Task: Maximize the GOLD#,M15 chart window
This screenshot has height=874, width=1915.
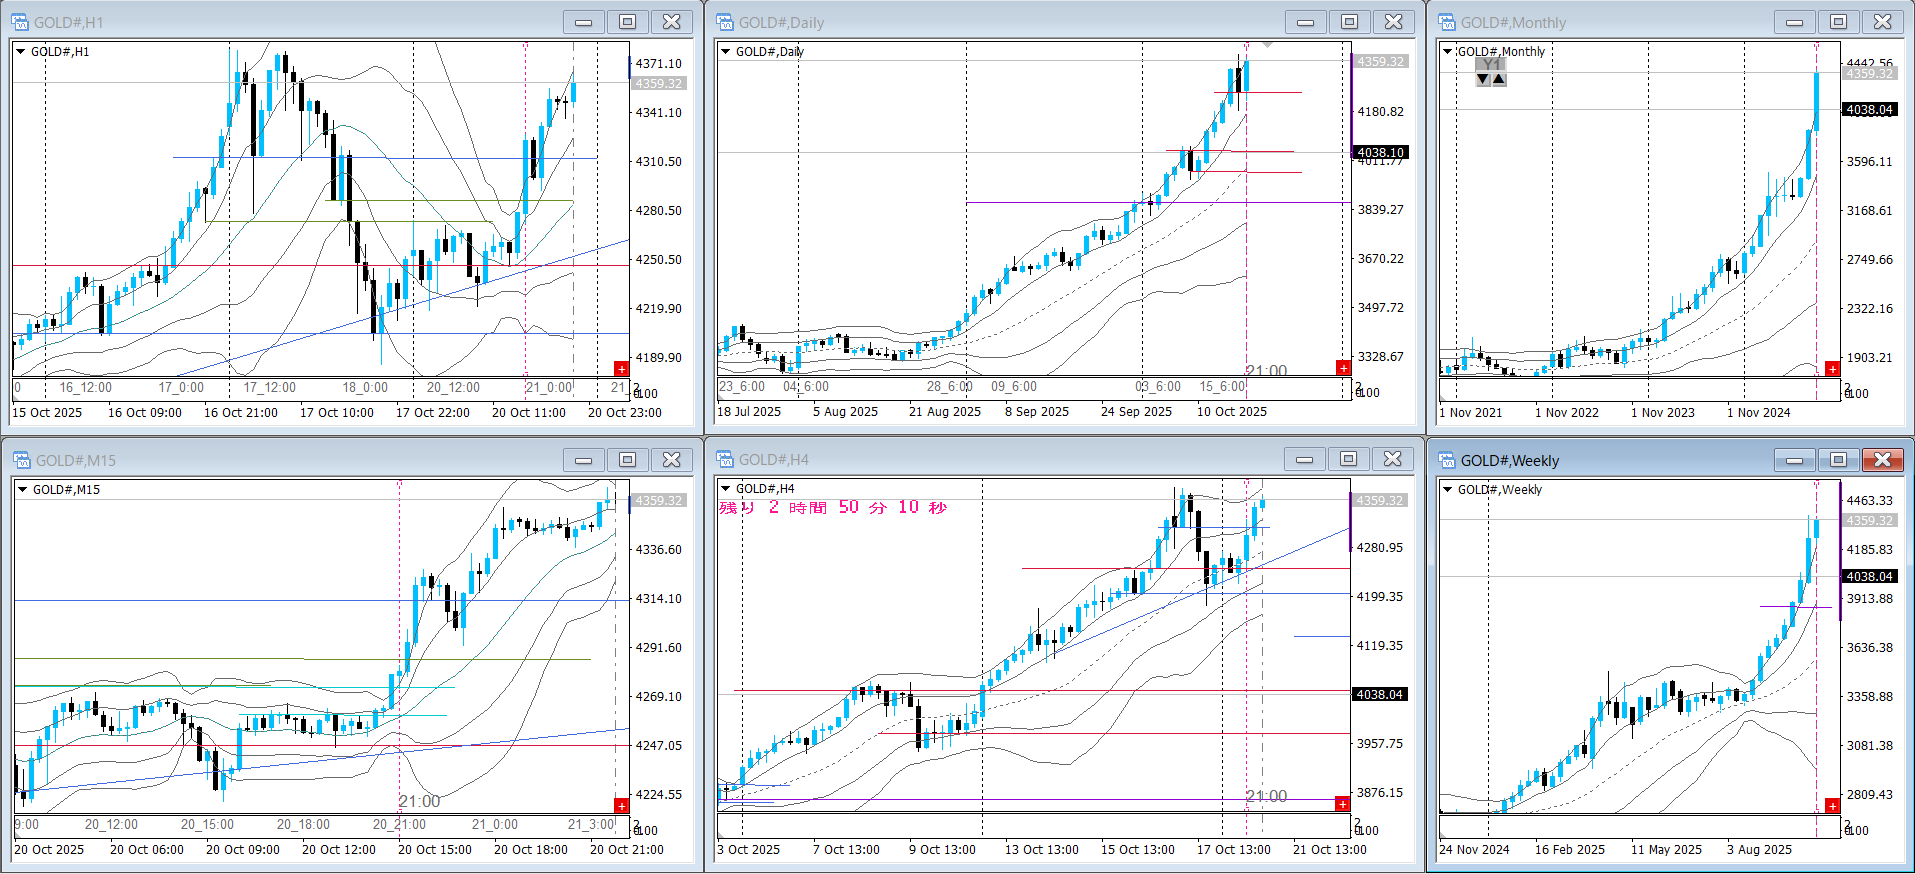Action: (x=627, y=460)
